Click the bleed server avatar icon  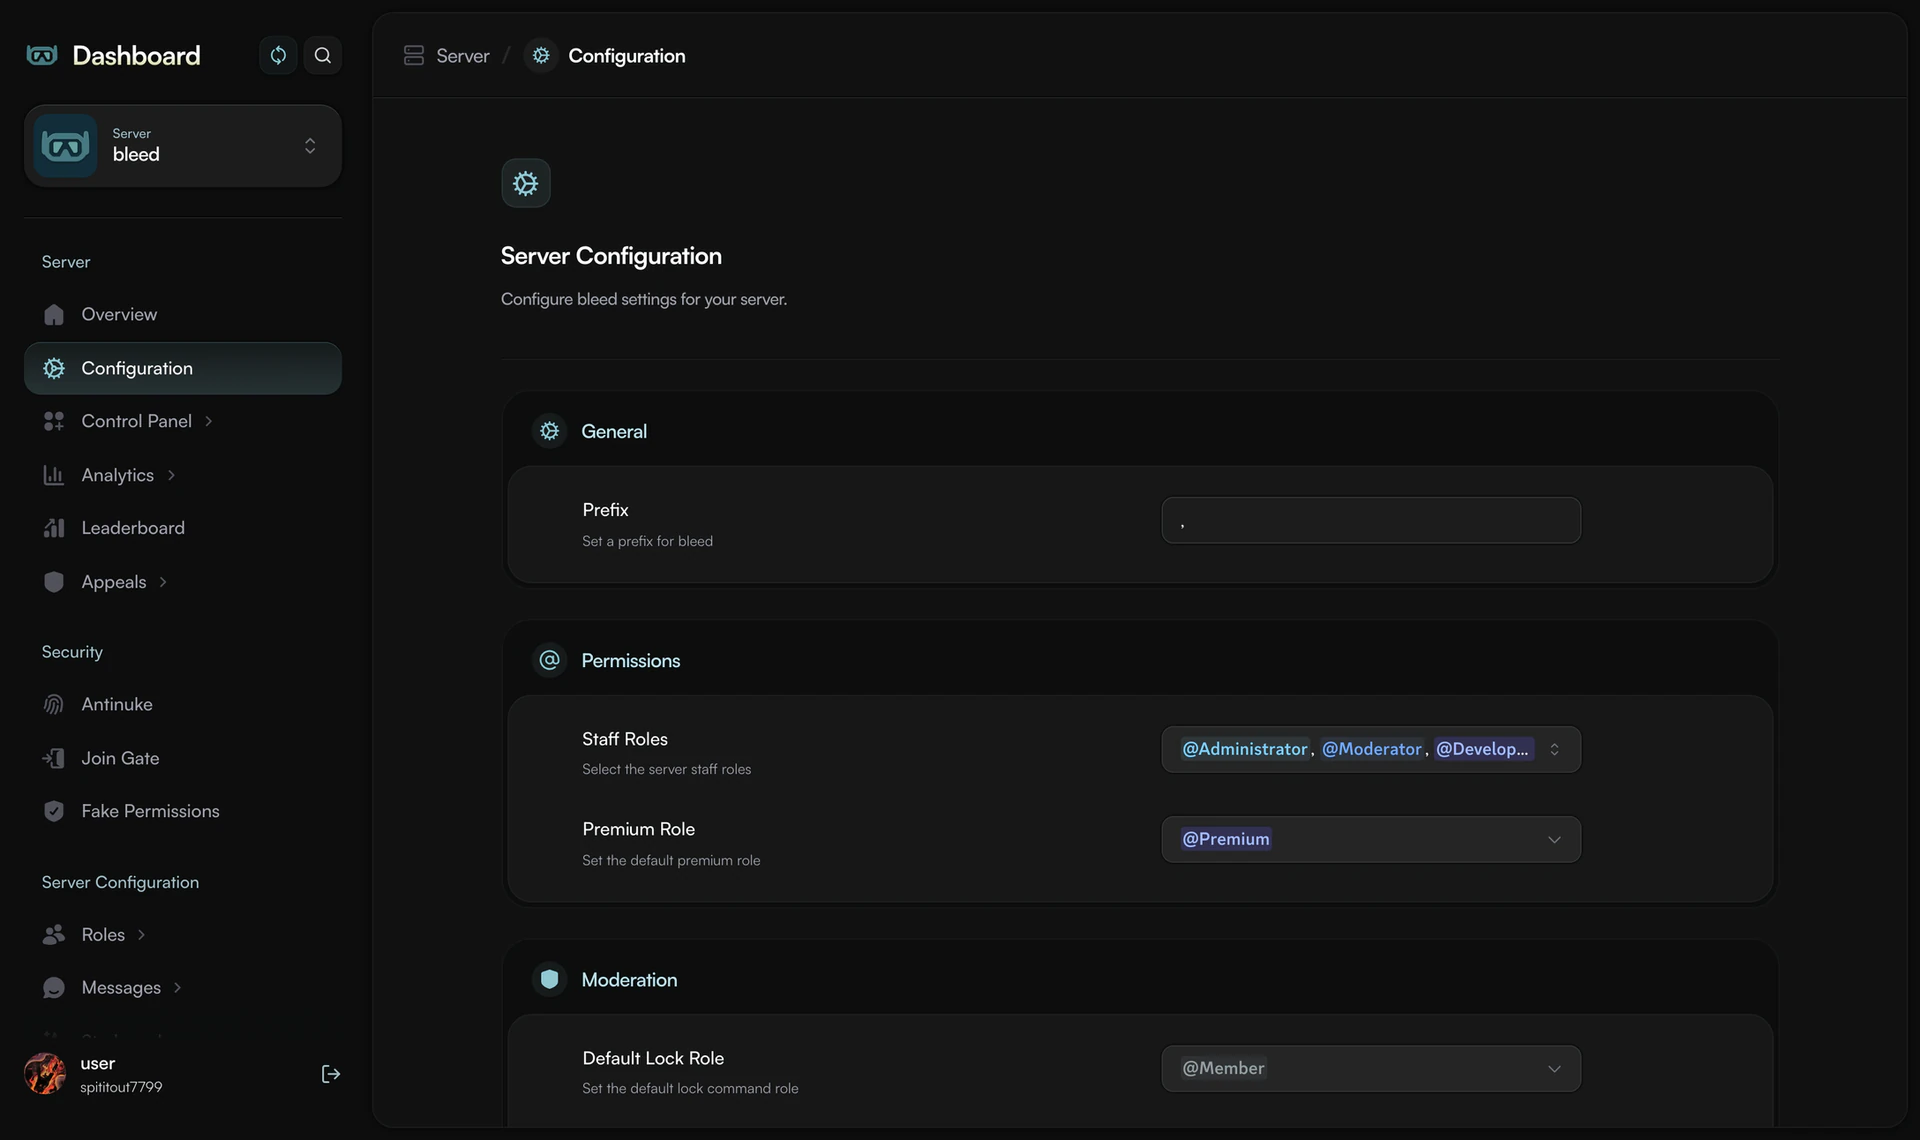[66, 146]
